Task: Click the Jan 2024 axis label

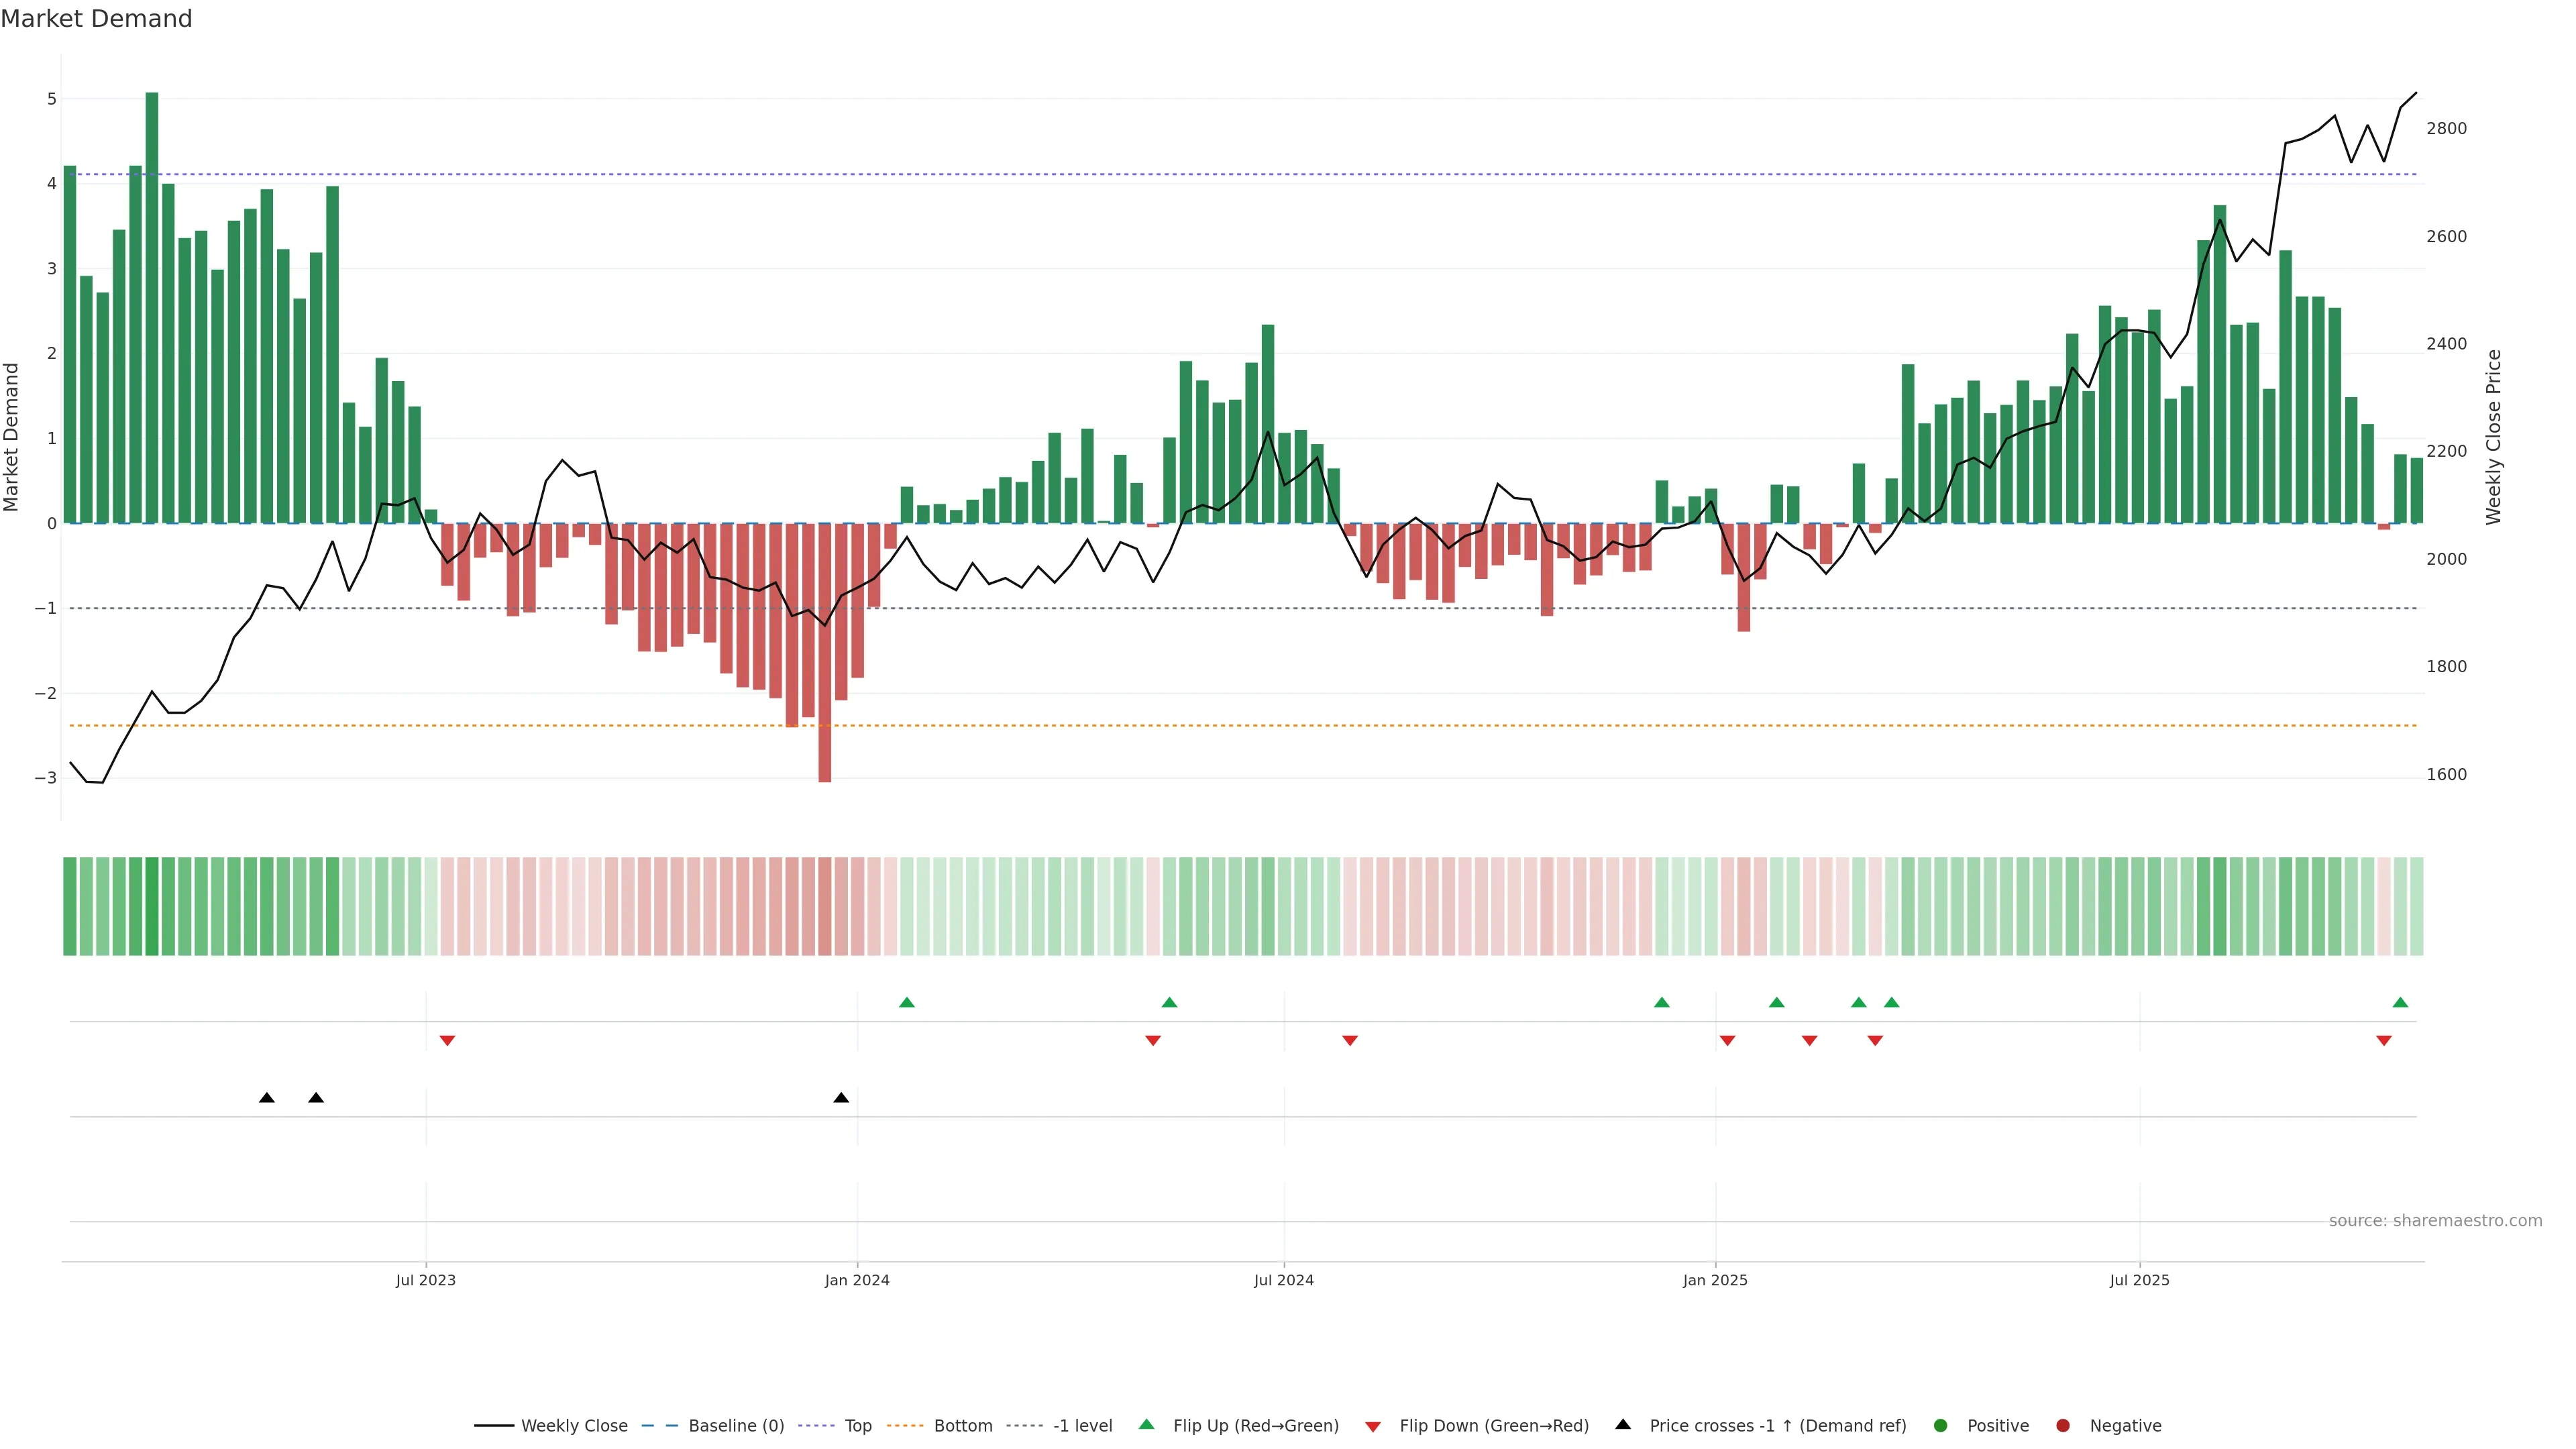Action: pos(857,1281)
